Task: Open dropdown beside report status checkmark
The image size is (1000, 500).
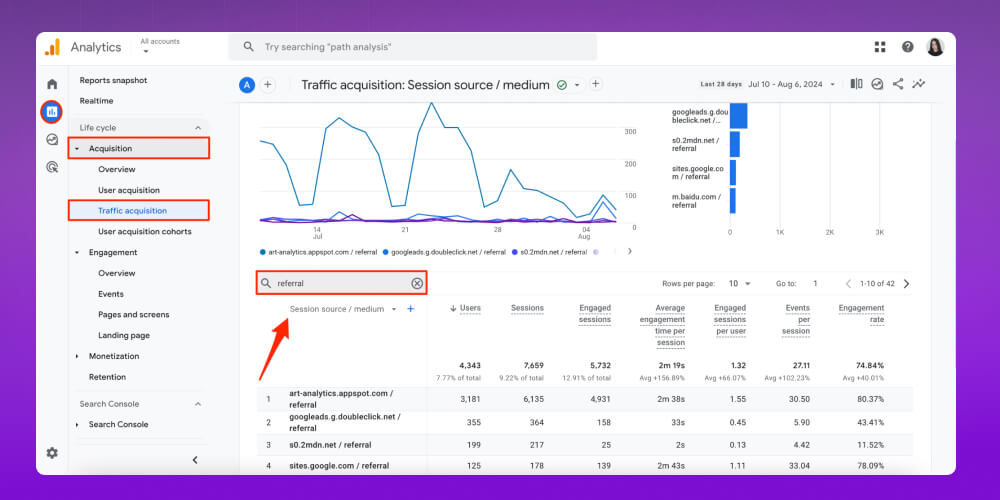Action: (577, 85)
